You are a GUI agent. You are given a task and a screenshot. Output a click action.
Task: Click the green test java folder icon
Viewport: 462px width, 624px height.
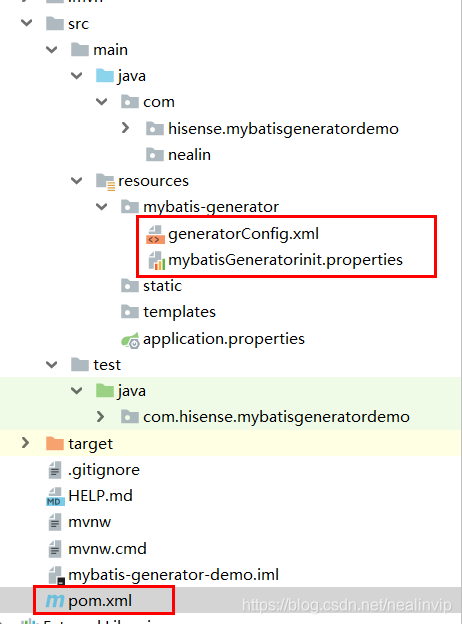(x=105, y=391)
